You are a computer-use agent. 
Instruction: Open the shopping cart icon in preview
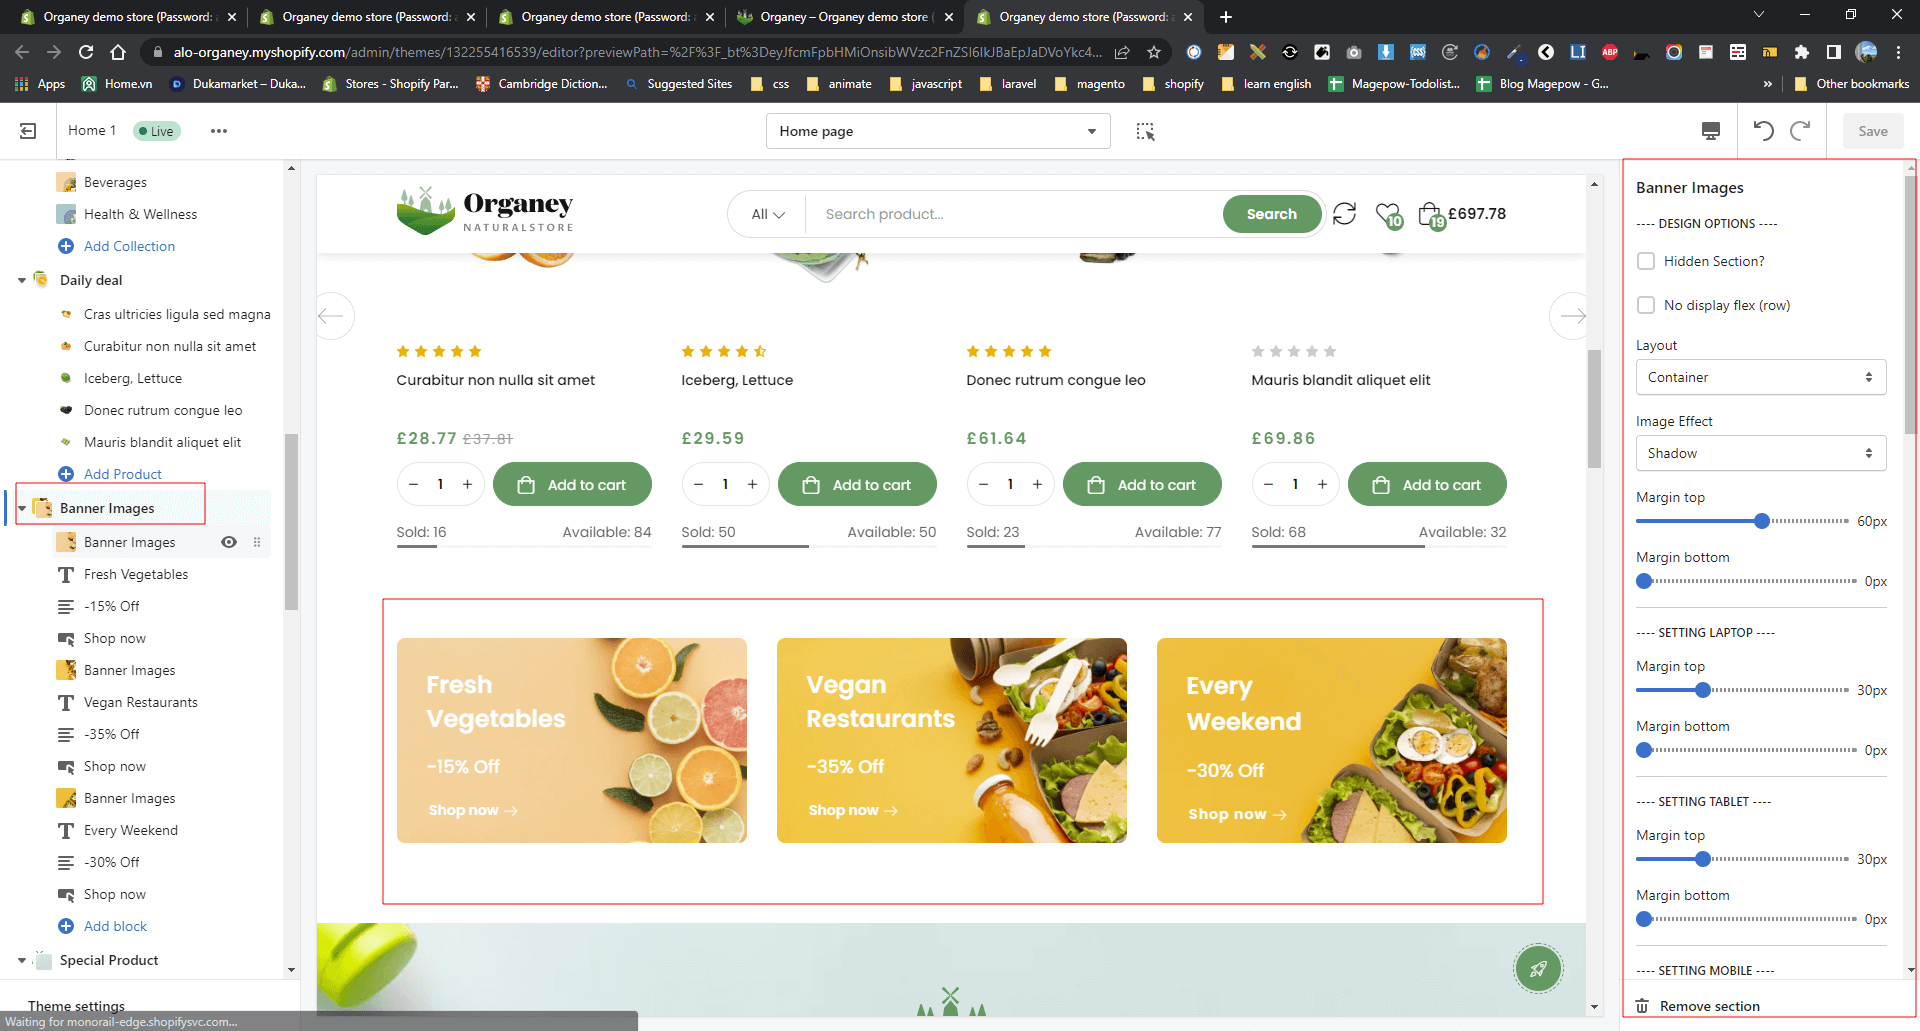point(1430,214)
